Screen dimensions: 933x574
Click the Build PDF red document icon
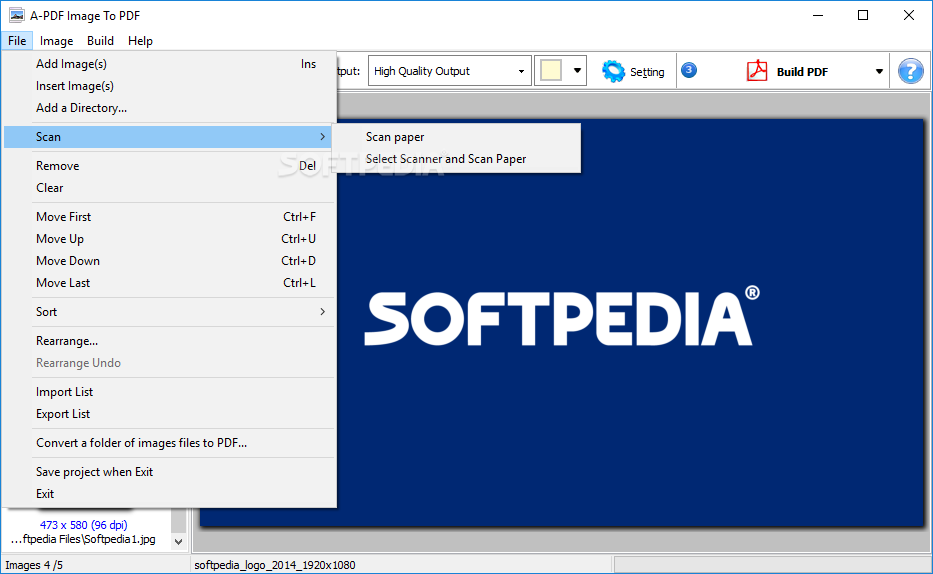click(x=757, y=71)
